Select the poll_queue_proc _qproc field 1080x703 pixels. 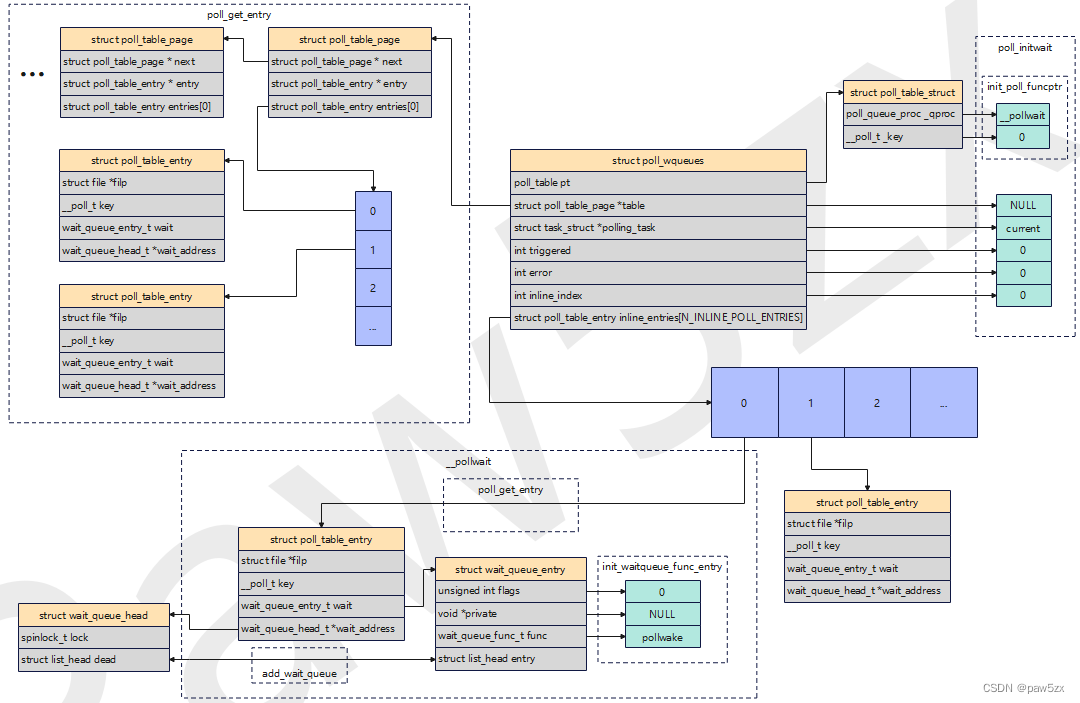click(x=902, y=114)
